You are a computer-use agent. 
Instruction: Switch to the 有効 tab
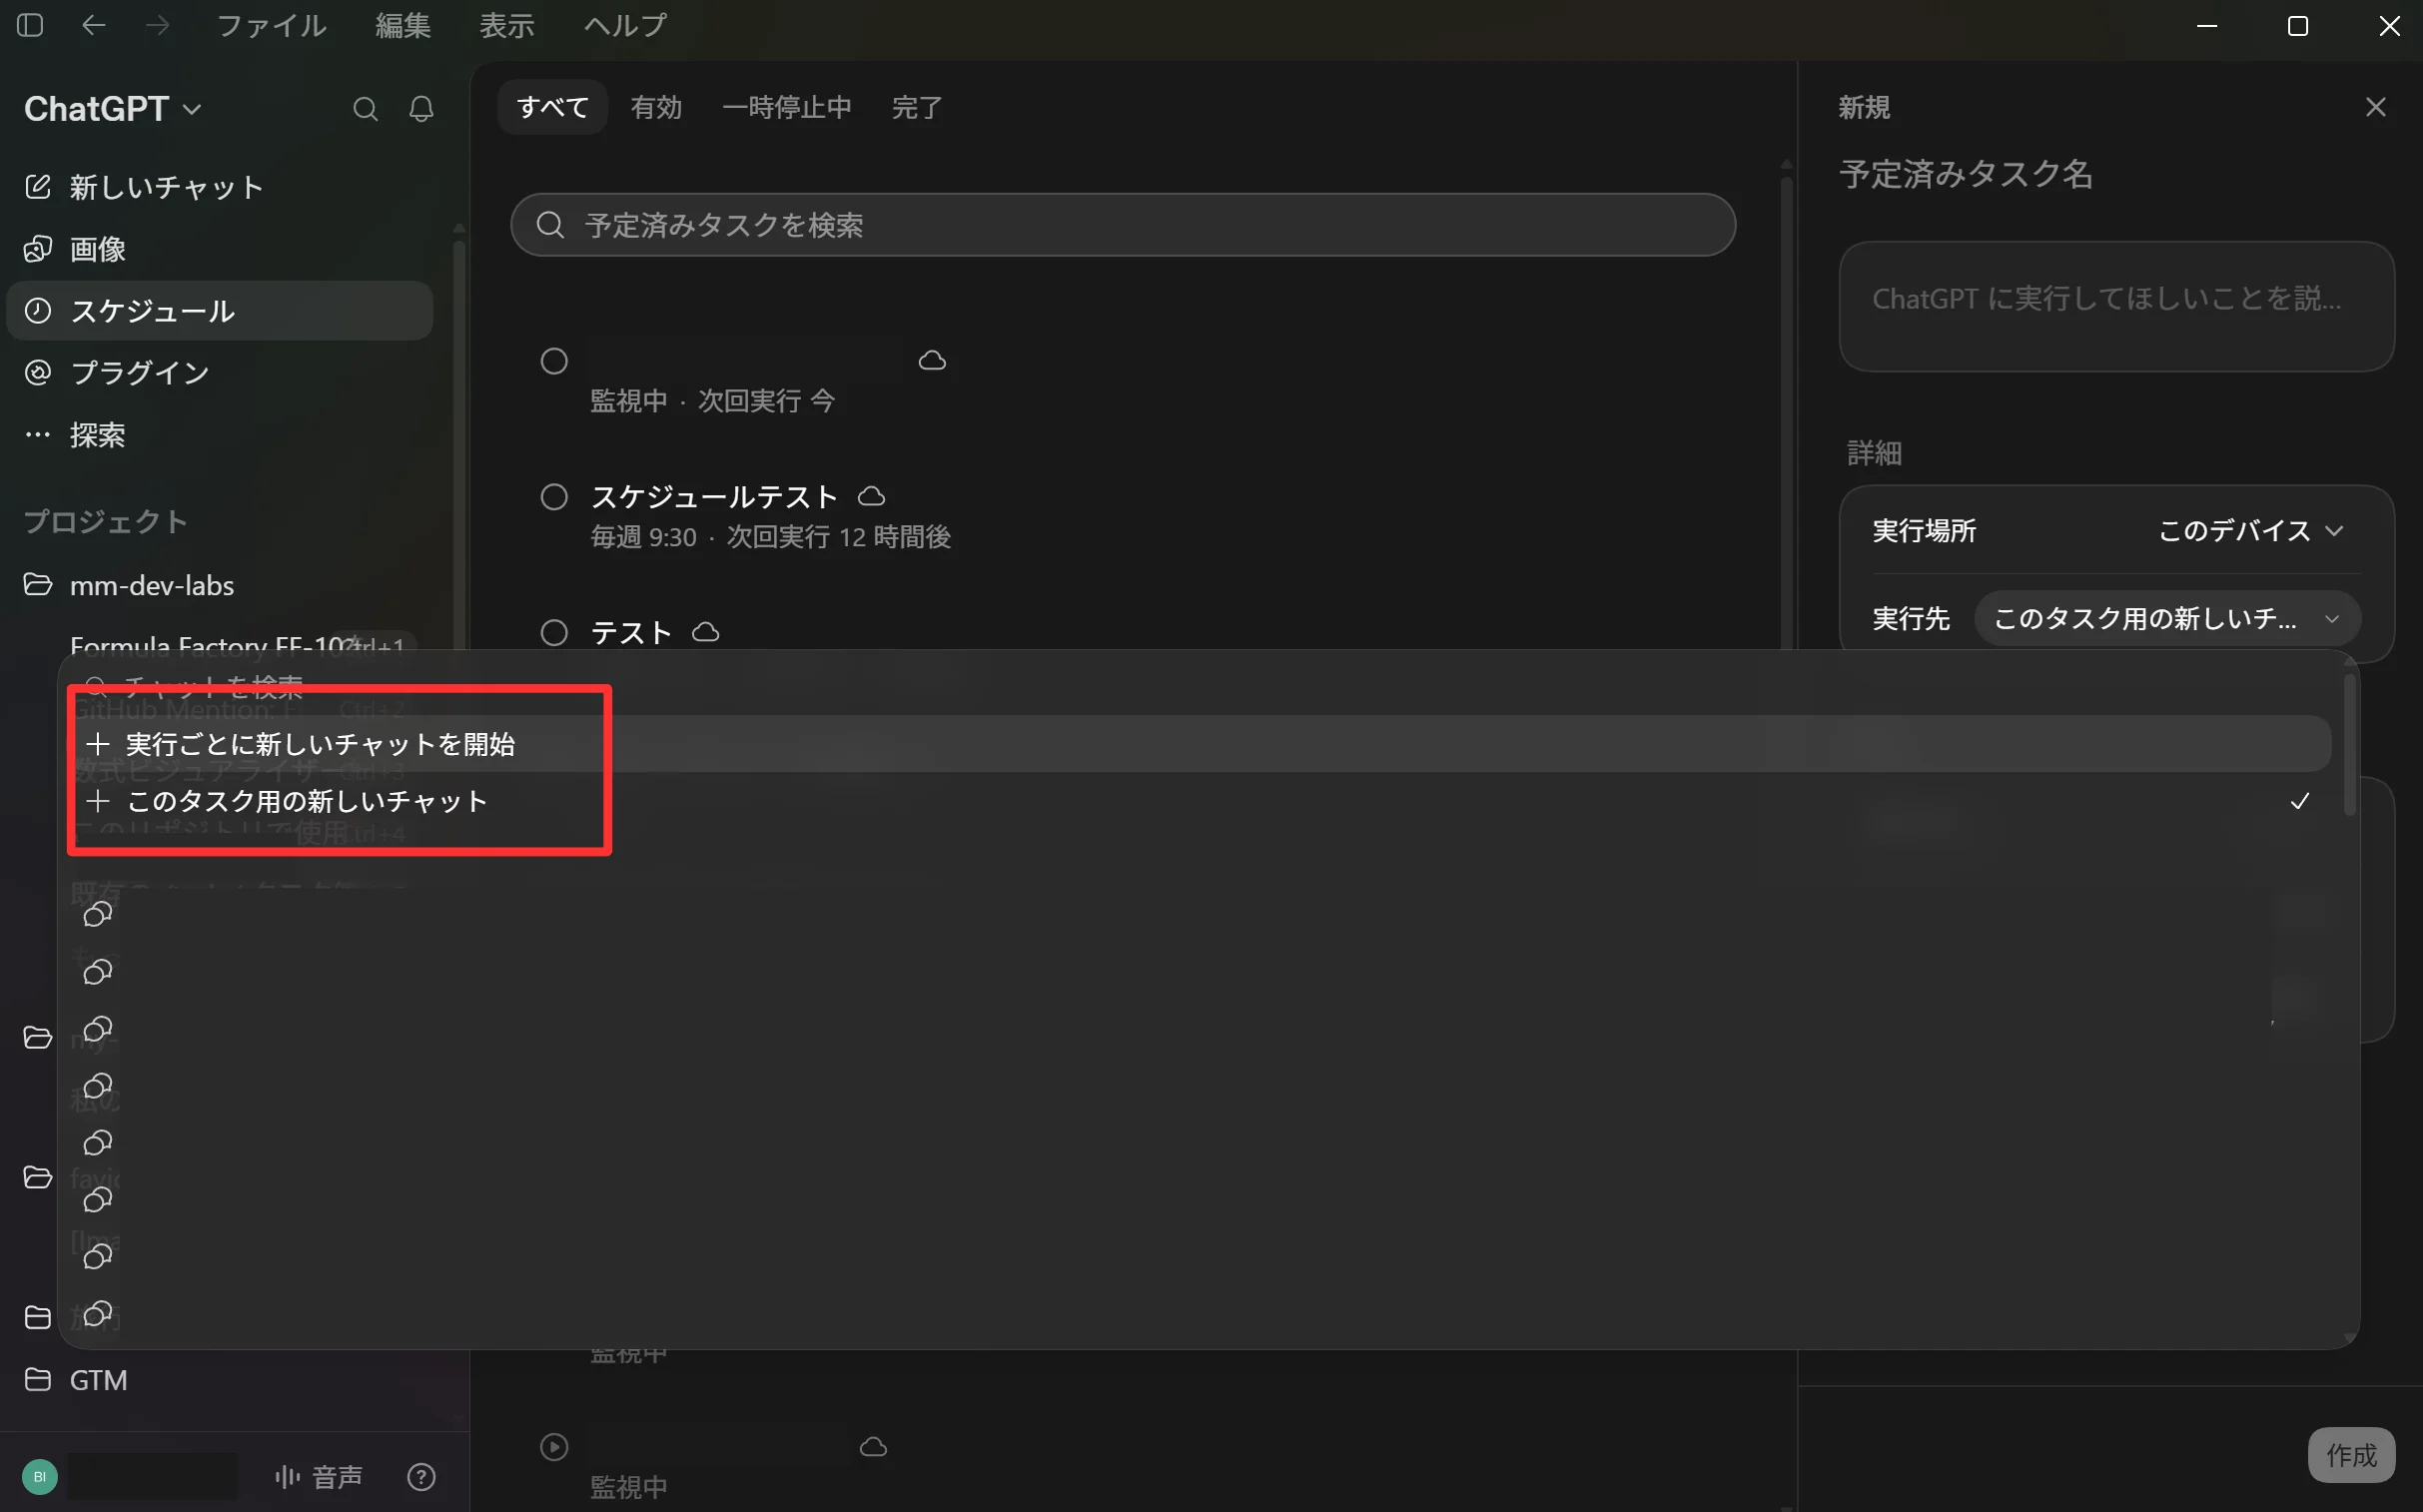[x=657, y=107]
